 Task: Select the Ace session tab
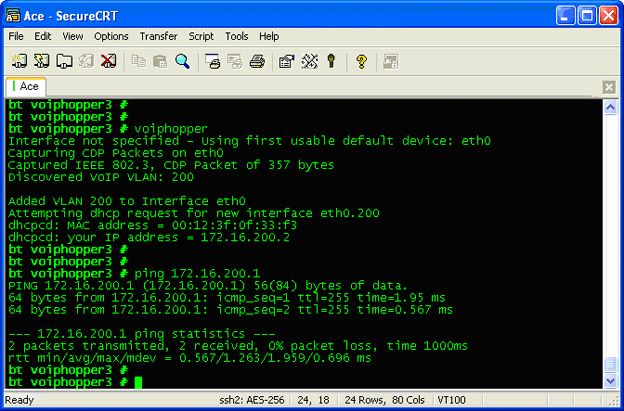(x=27, y=87)
